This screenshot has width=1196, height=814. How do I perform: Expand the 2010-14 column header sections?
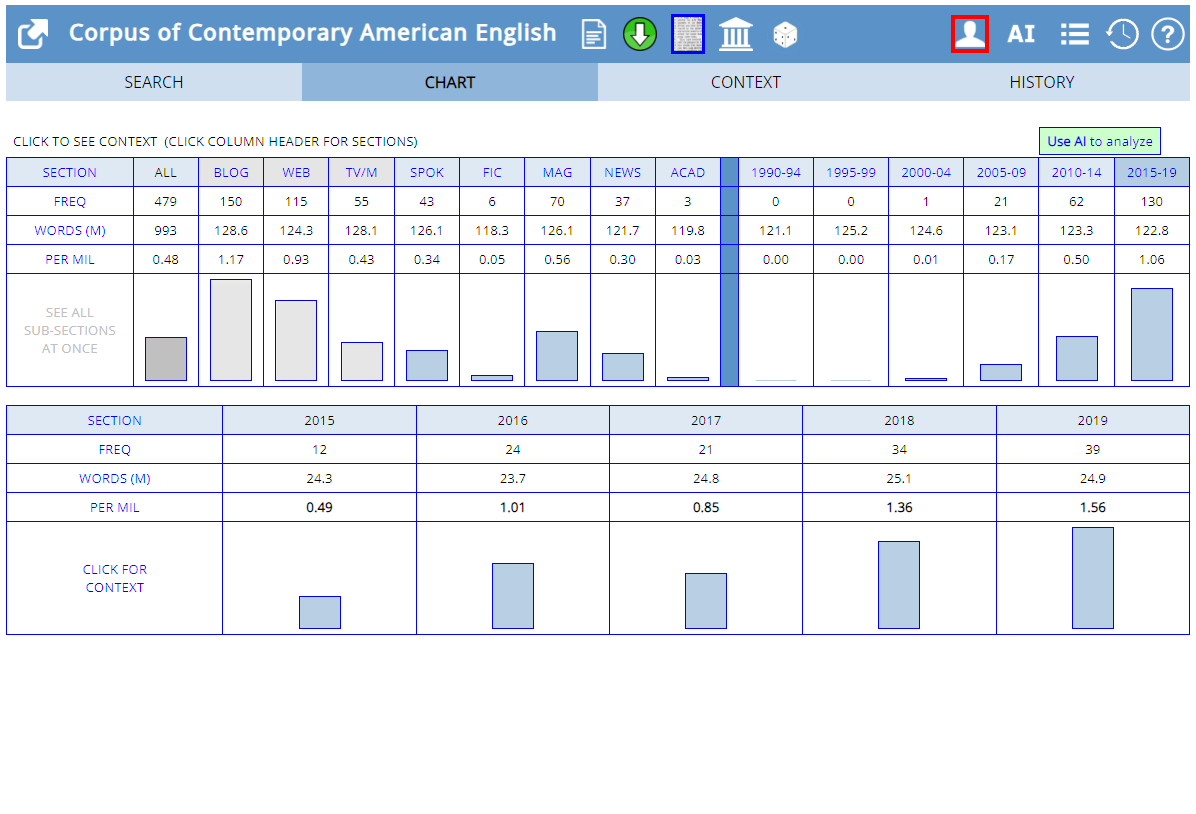coord(1076,172)
